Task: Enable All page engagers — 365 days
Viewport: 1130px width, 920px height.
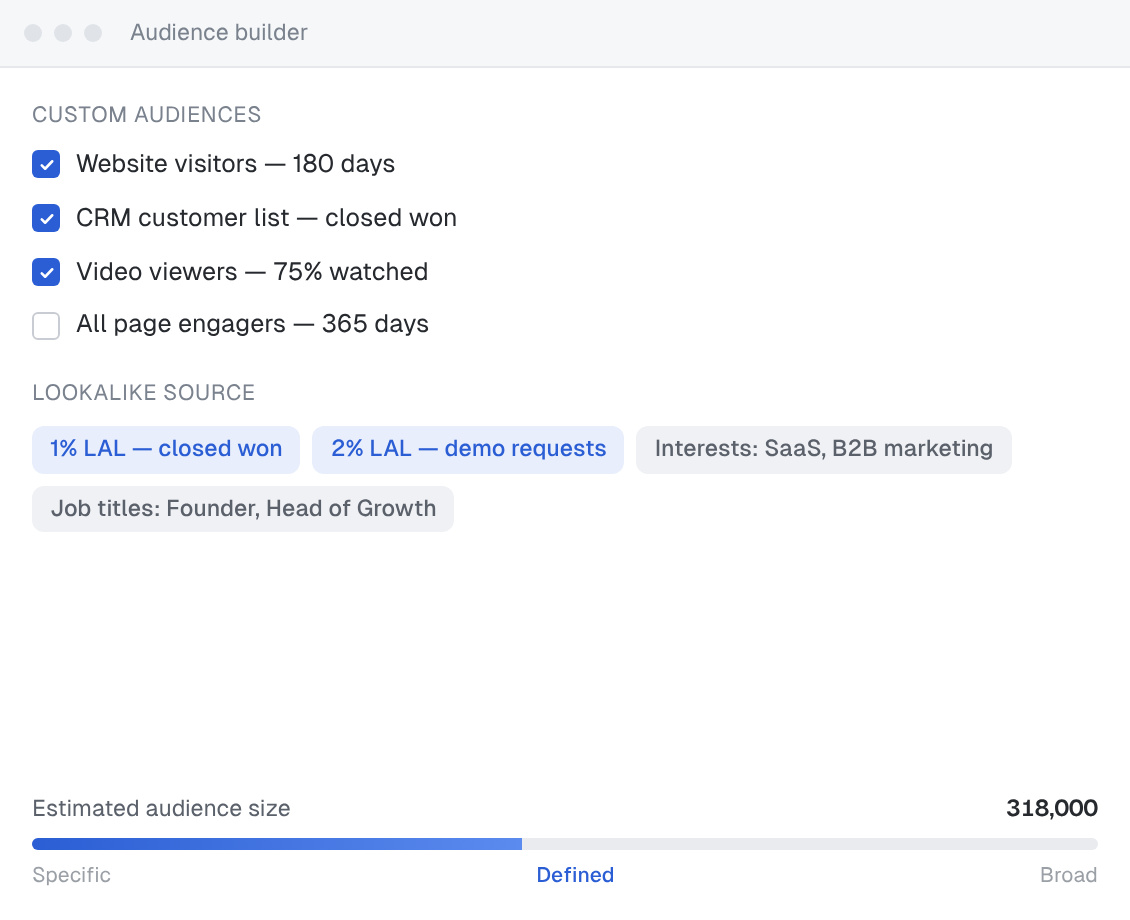Action: tap(46, 326)
